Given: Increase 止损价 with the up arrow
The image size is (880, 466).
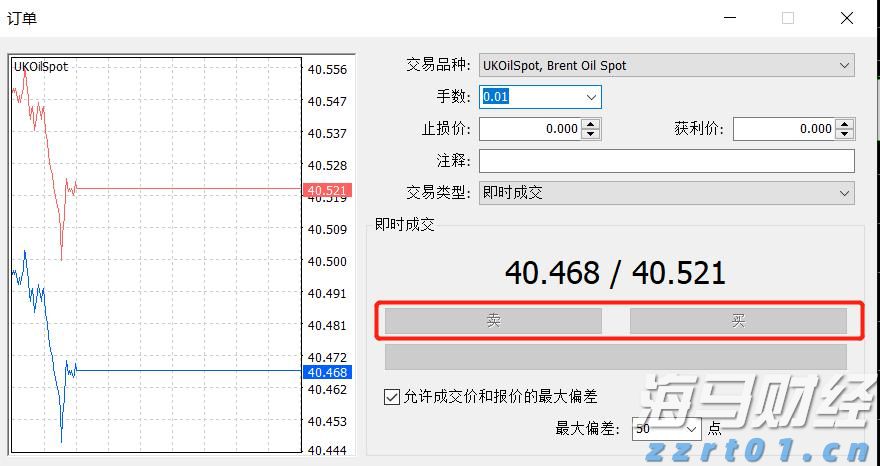Looking at the screenshot, I should click(x=591, y=124).
